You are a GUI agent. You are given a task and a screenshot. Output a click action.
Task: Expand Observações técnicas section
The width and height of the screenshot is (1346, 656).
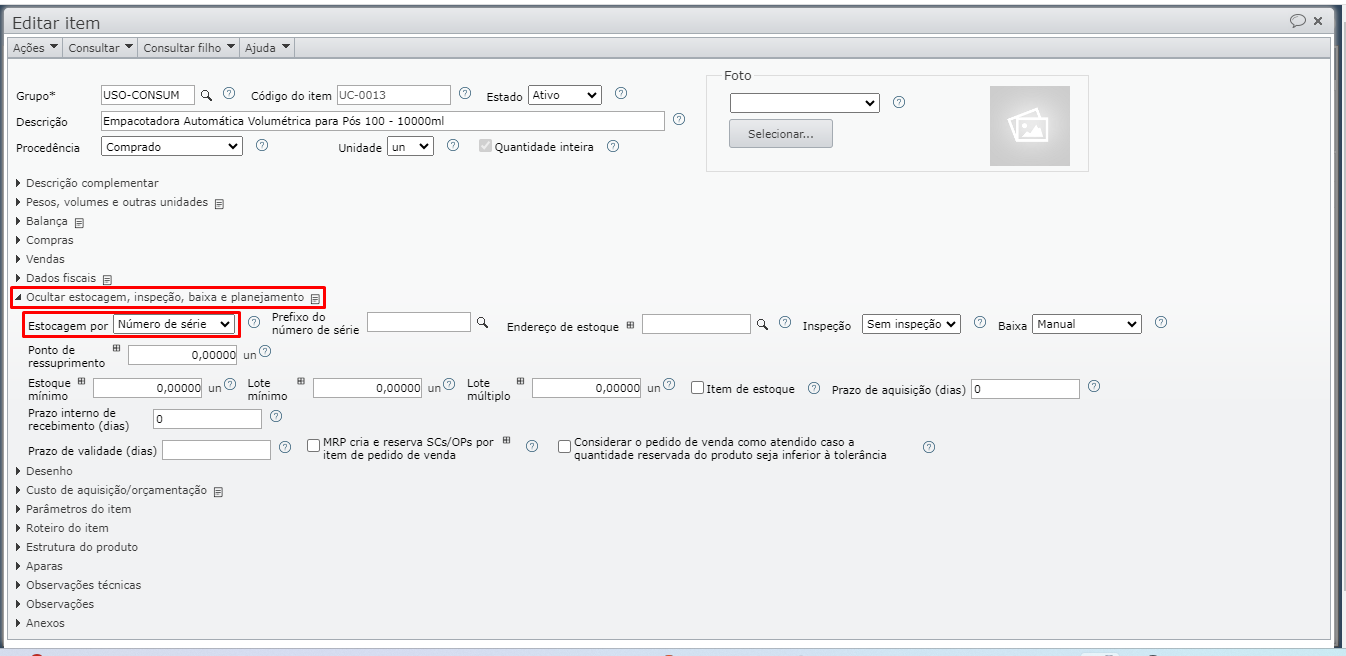point(78,585)
